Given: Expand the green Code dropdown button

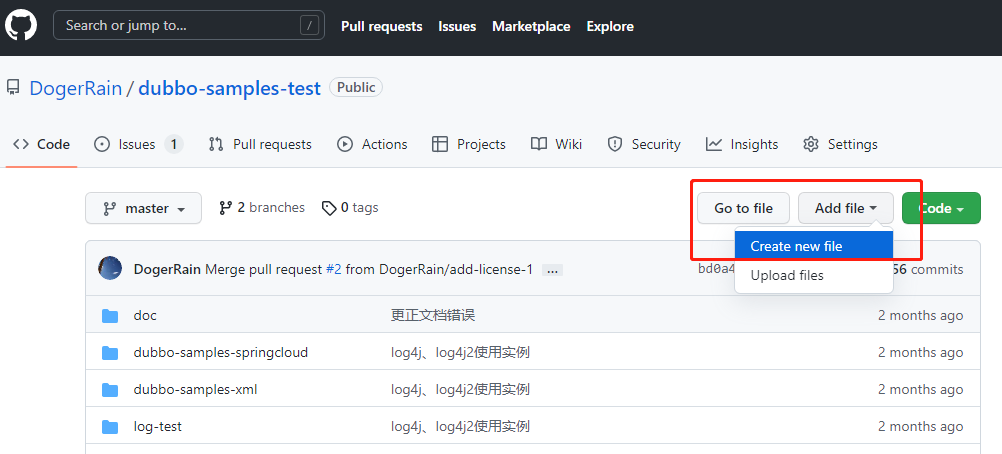Looking at the screenshot, I should pyautogui.click(x=941, y=209).
